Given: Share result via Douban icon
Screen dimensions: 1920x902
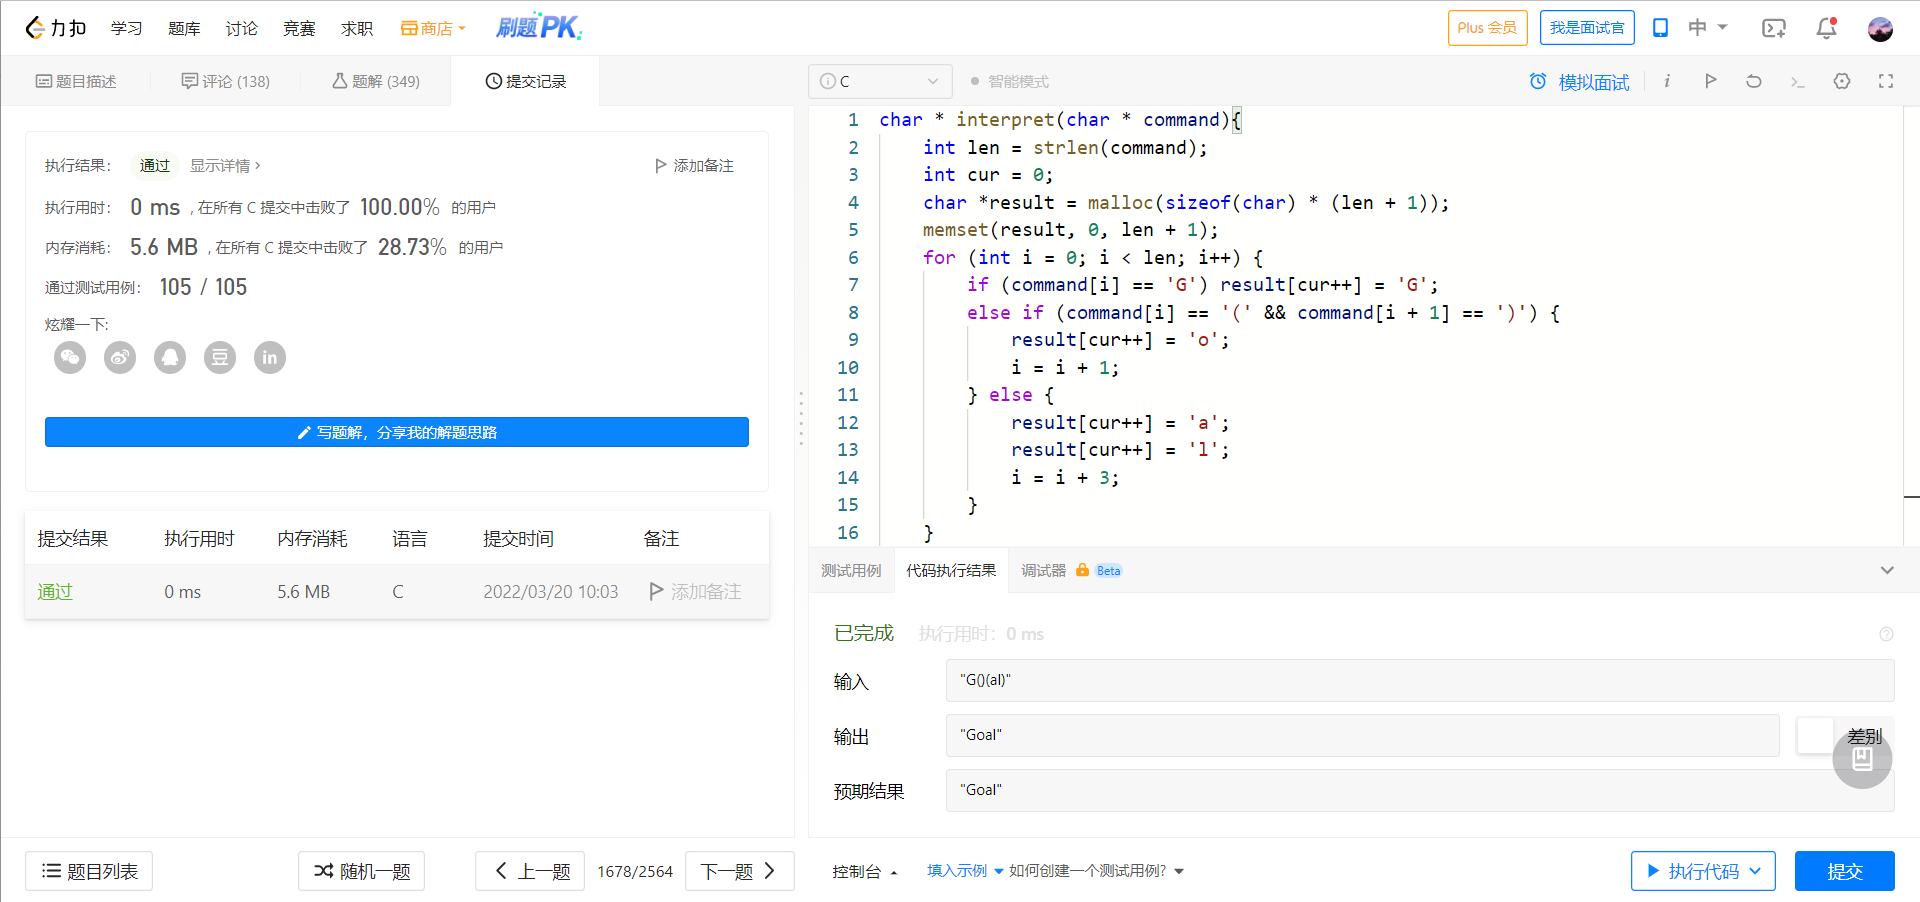Looking at the screenshot, I should coord(220,357).
